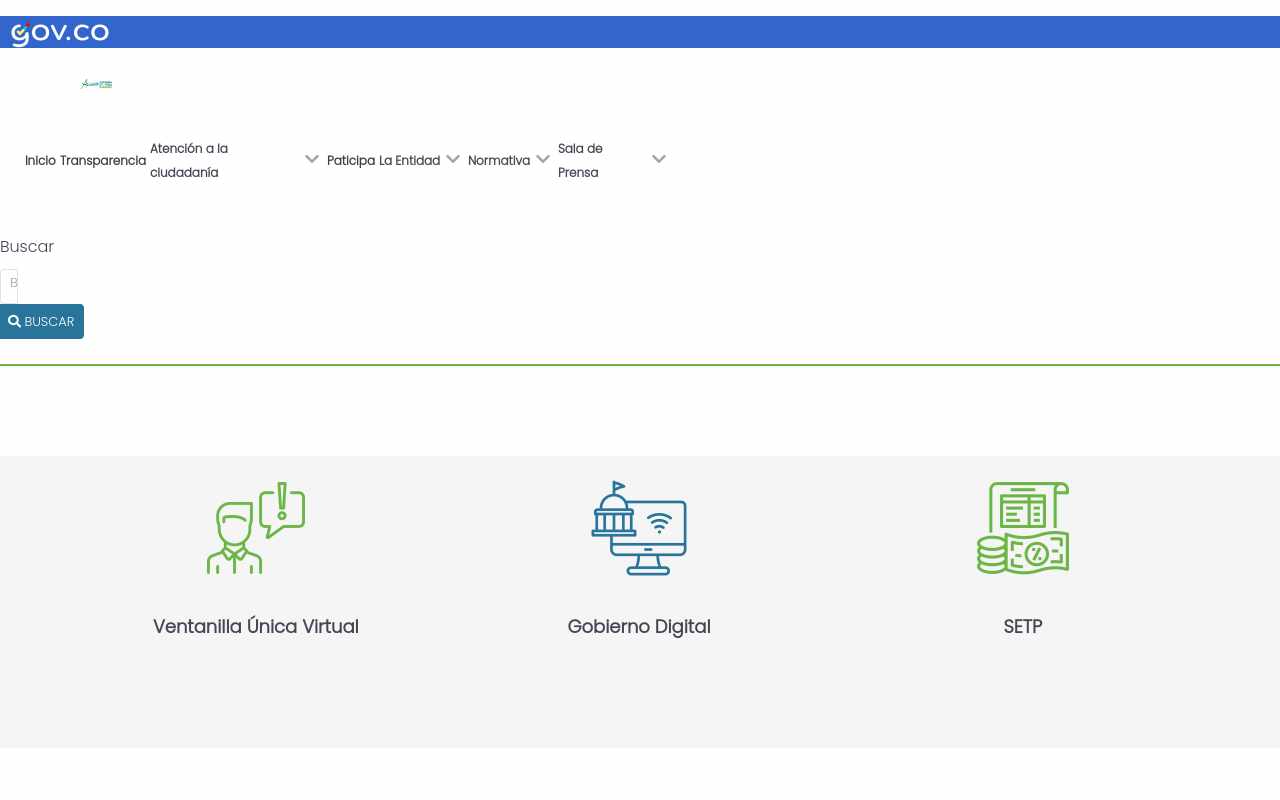Open the small entity logo below the header
Screen dimensions: 1280x800
(97, 84)
